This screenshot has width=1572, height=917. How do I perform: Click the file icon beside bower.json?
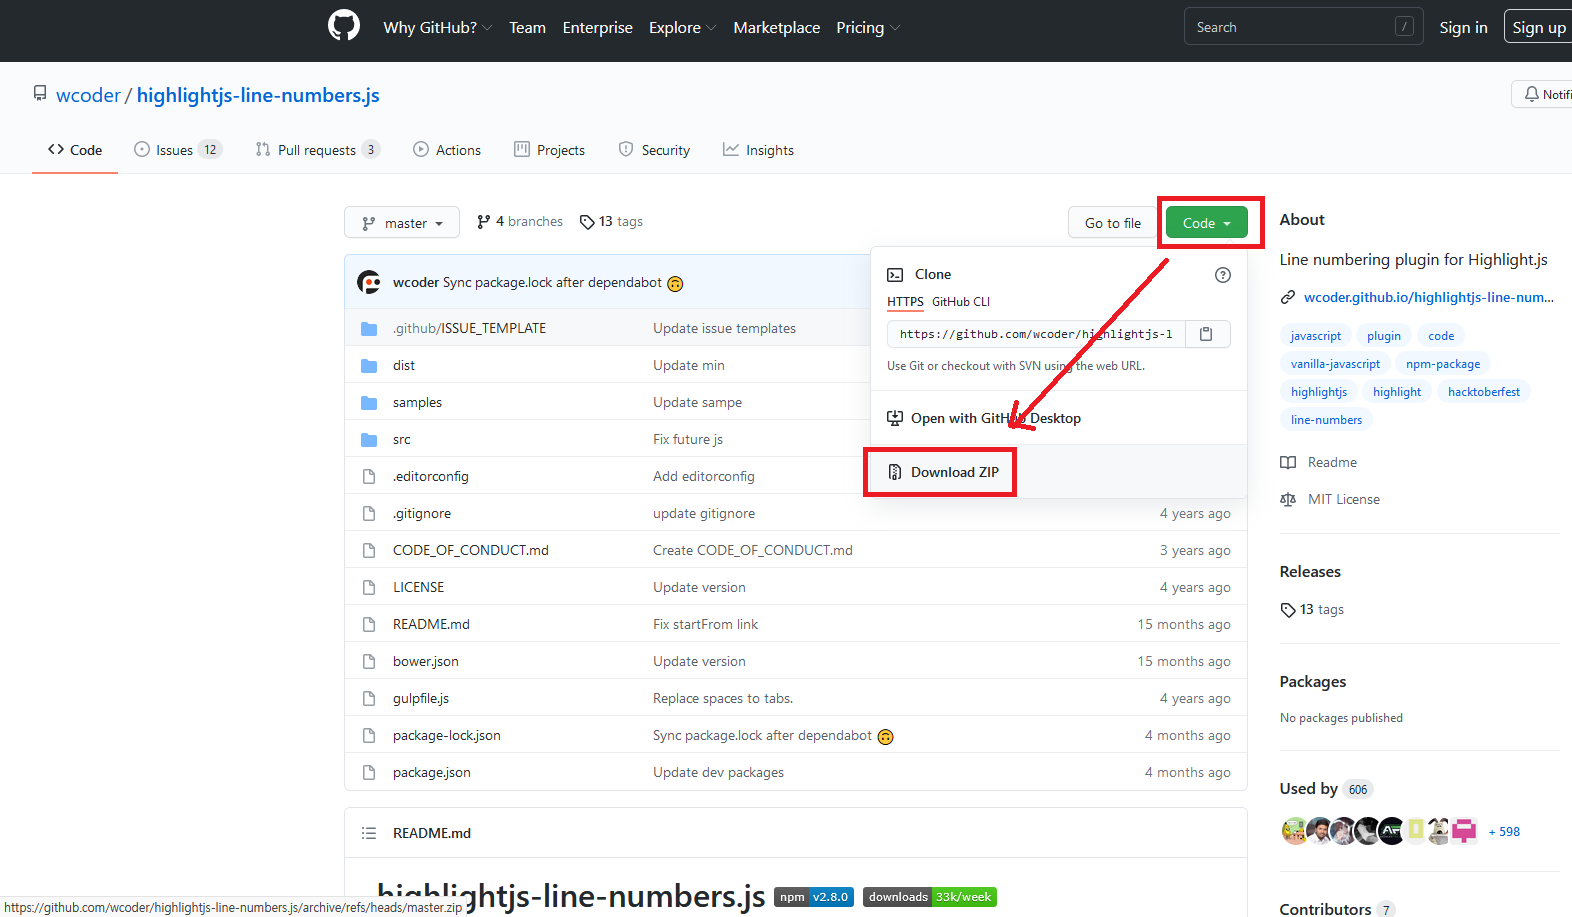tap(369, 661)
